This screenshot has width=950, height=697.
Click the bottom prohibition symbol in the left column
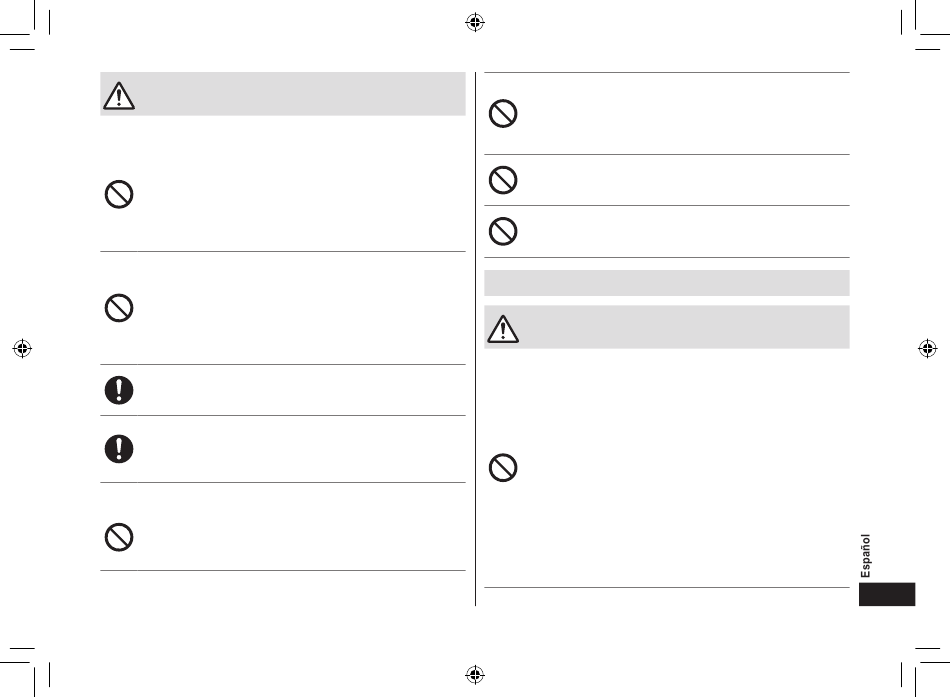point(119,537)
